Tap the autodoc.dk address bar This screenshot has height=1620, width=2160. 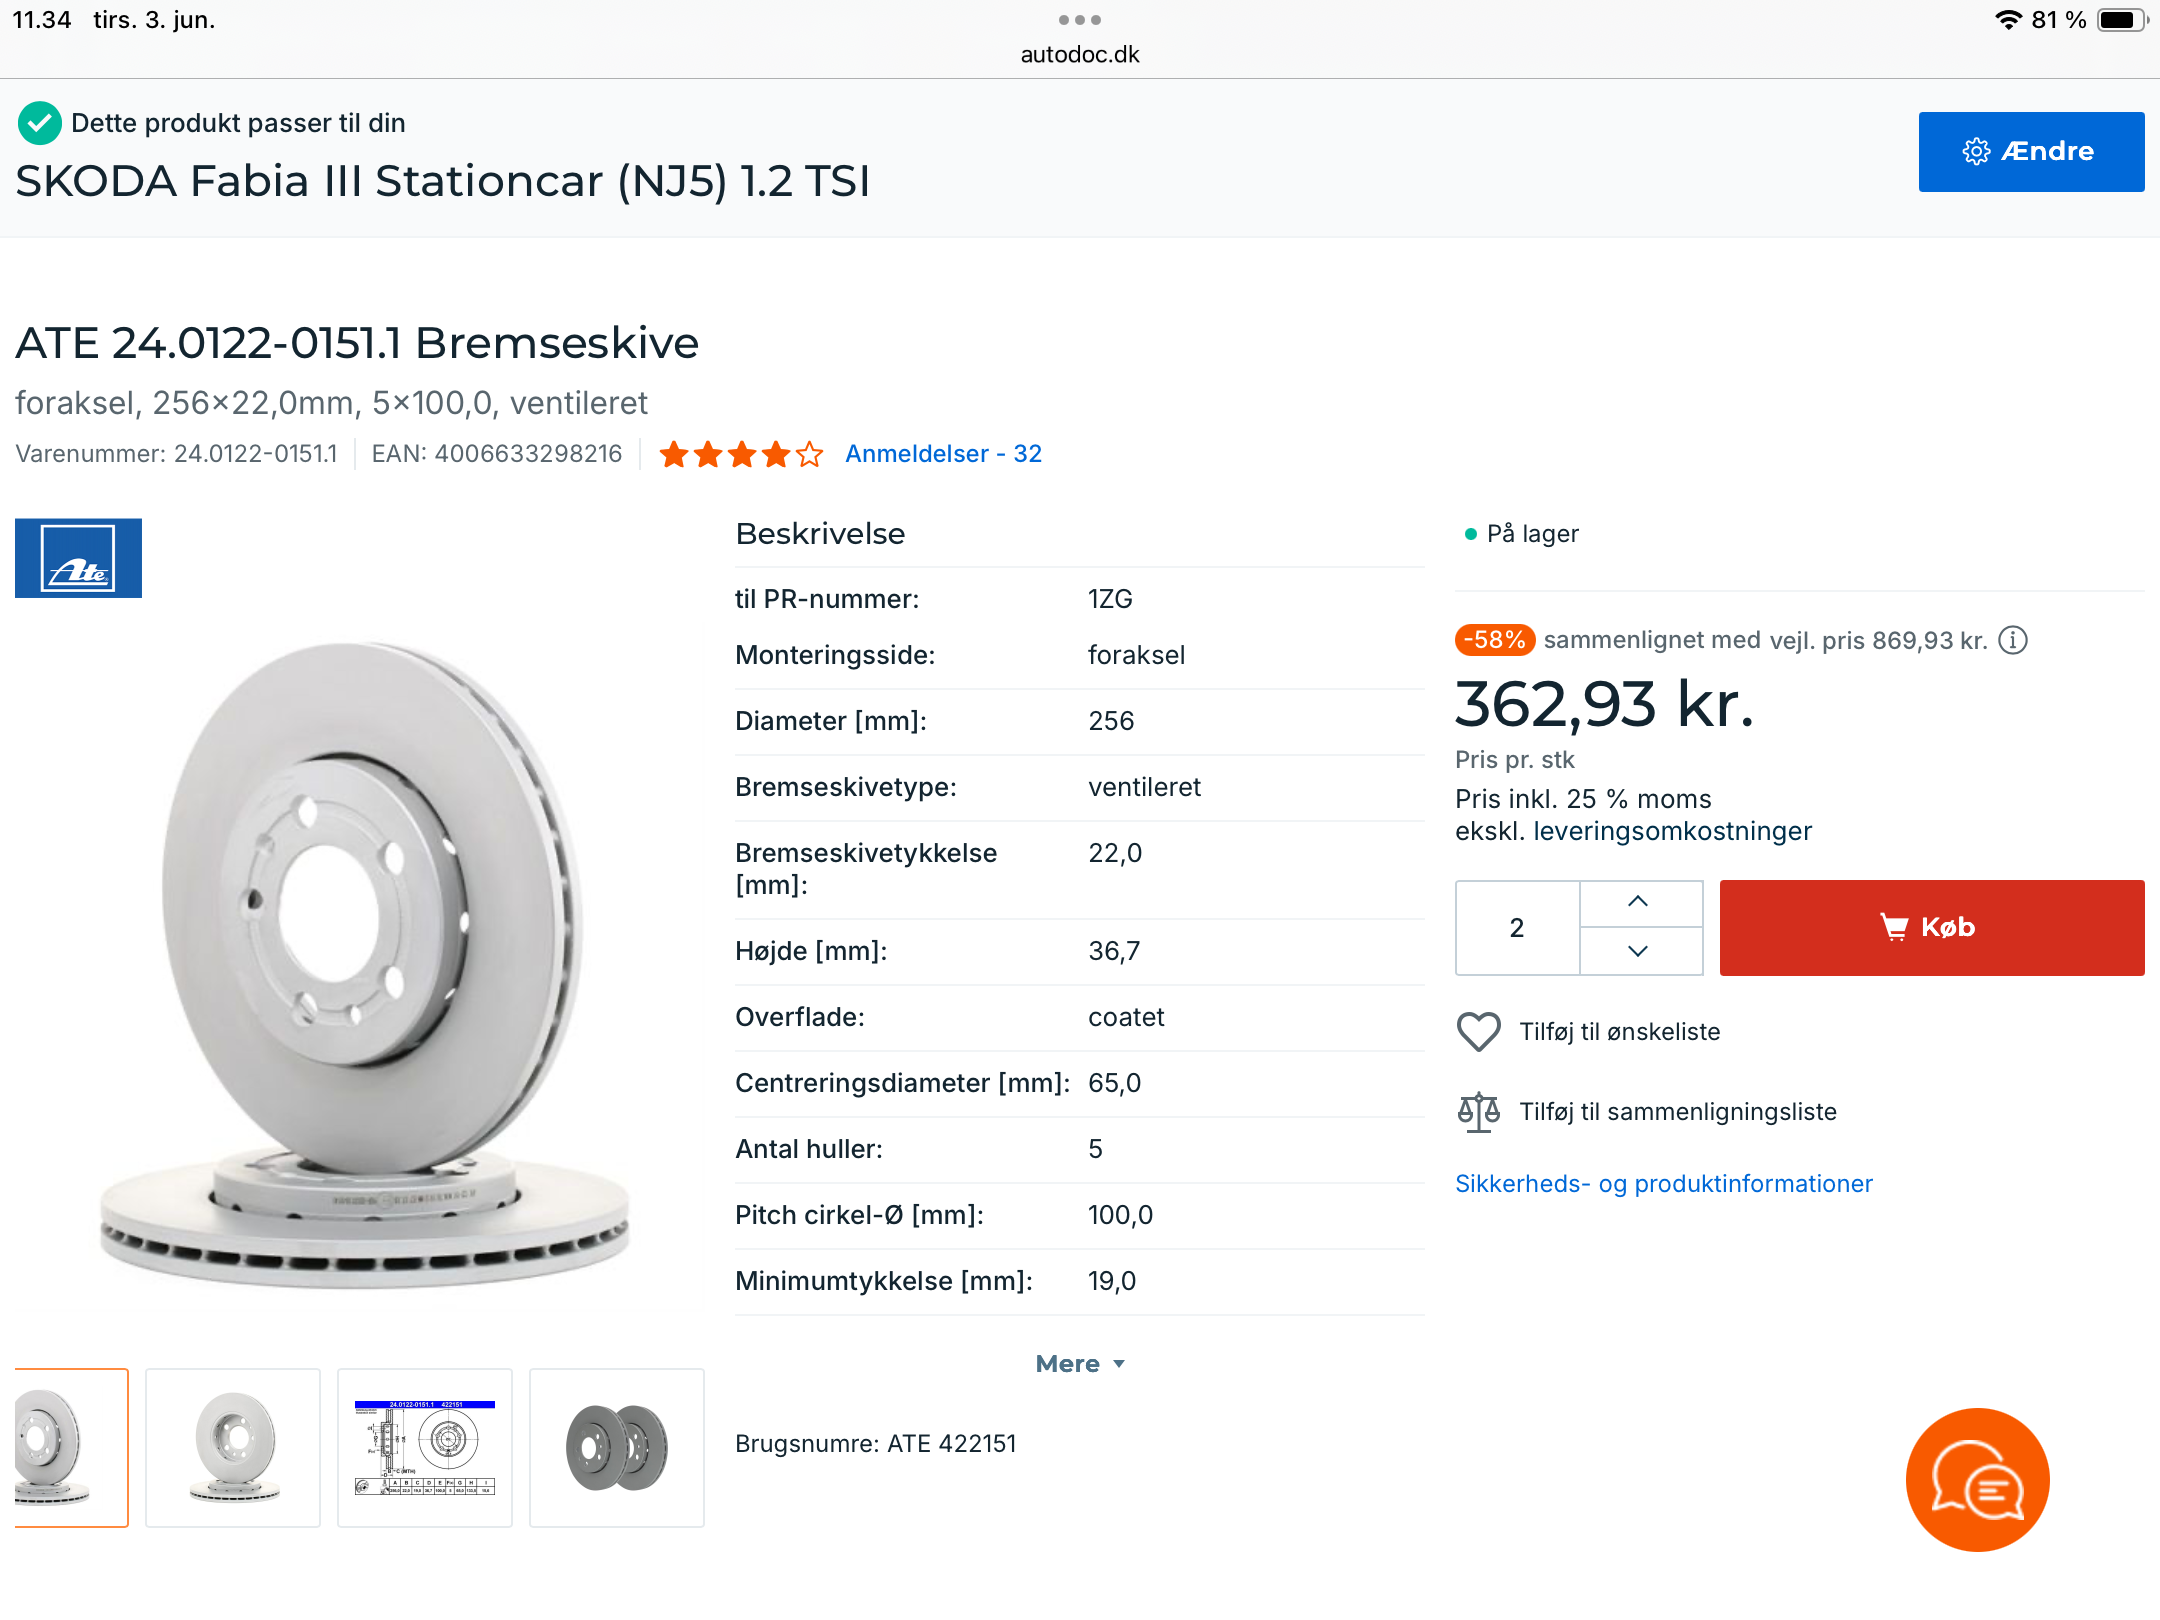click(x=1080, y=54)
